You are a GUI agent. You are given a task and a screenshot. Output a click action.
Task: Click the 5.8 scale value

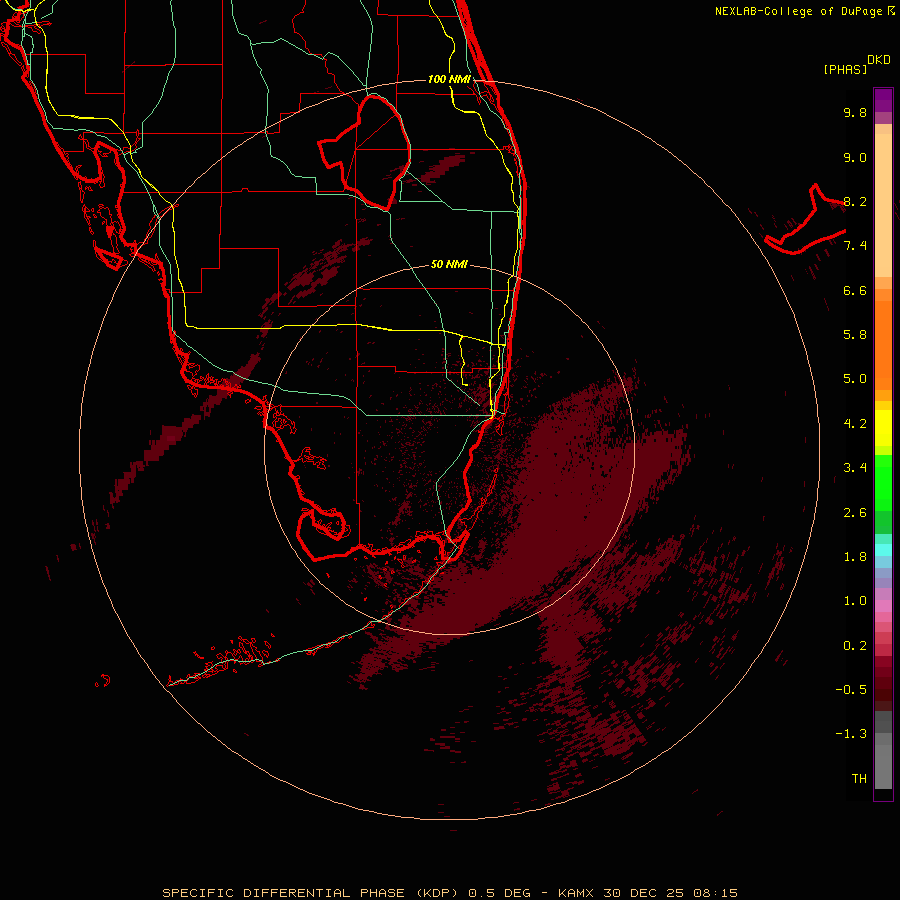pos(855,335)
